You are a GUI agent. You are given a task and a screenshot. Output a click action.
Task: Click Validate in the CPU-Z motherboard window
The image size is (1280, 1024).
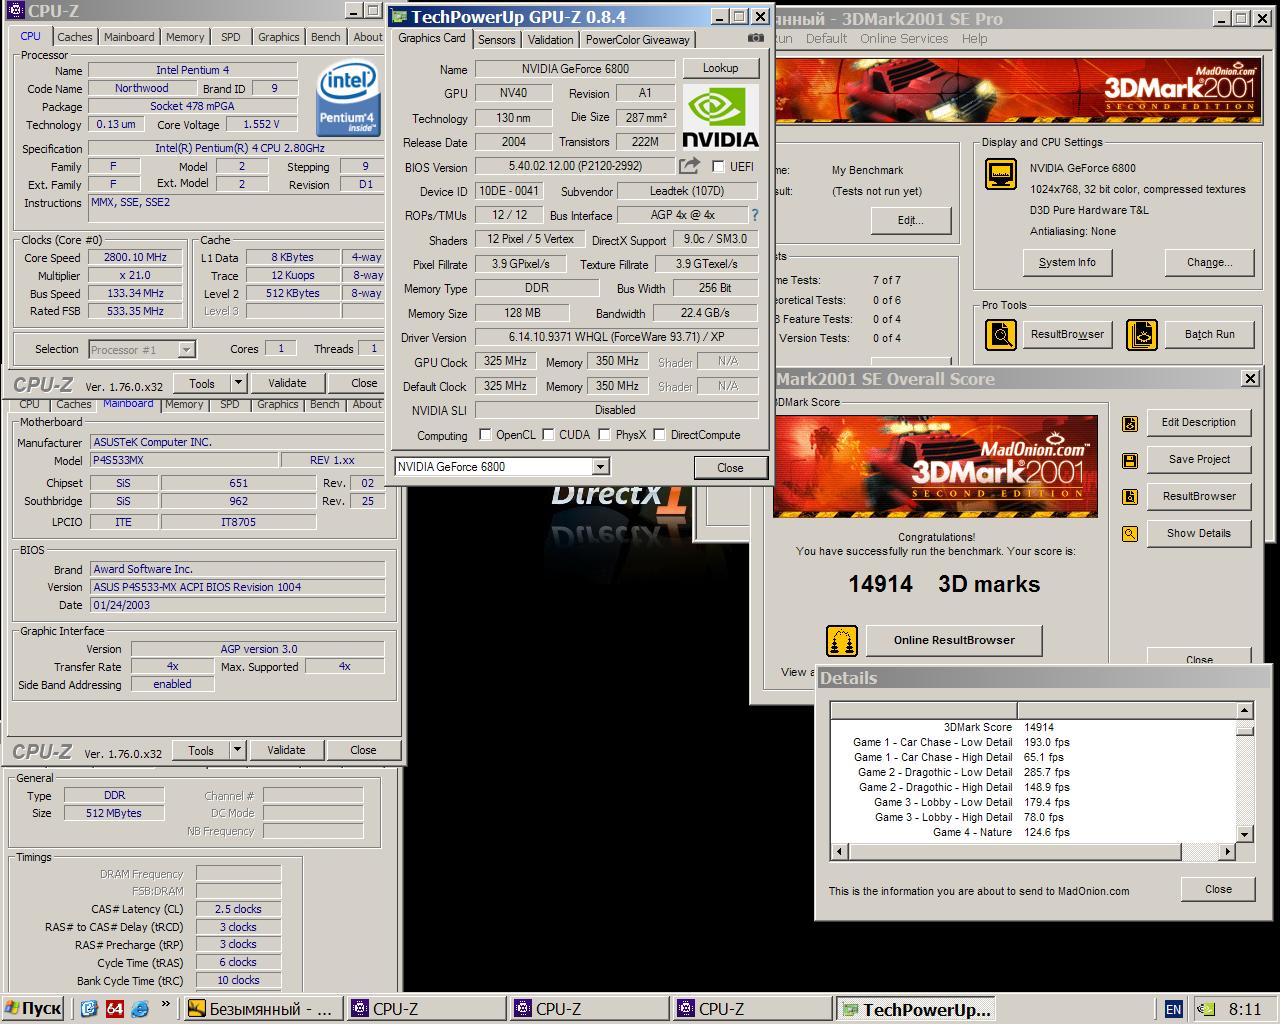coord(286,750)
